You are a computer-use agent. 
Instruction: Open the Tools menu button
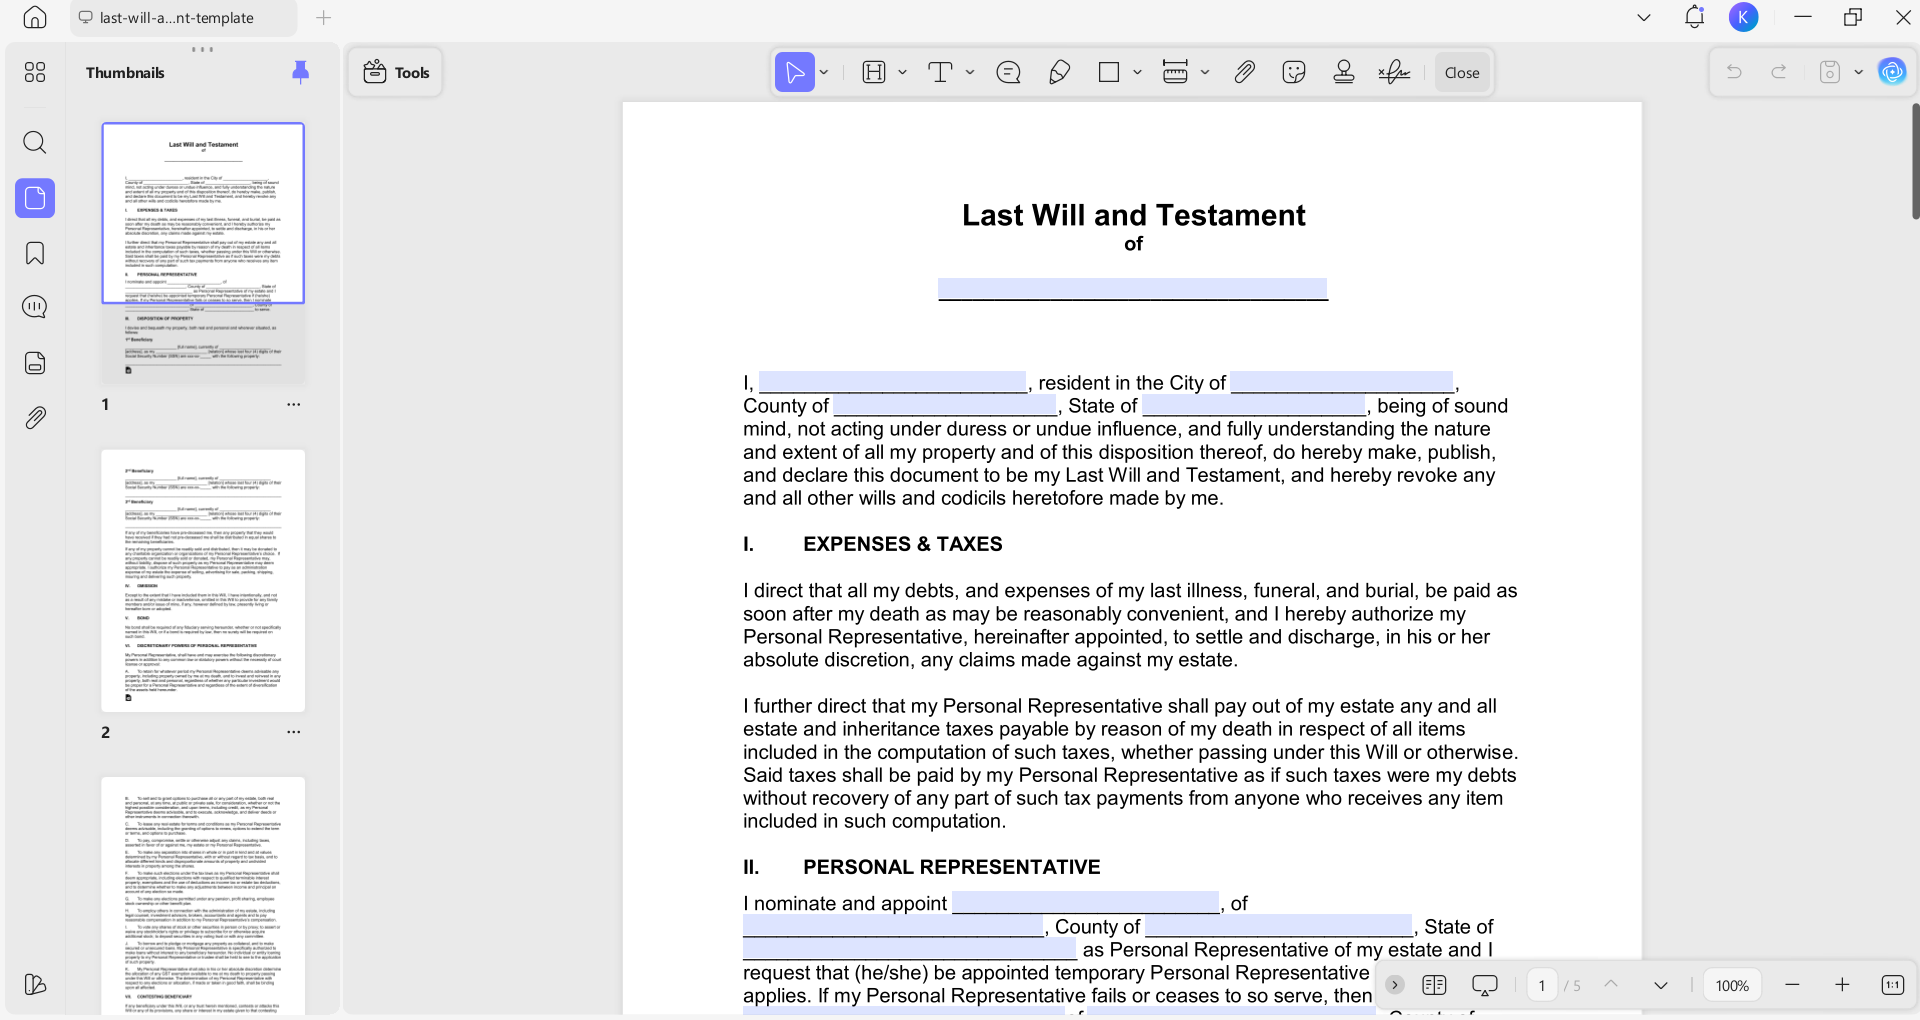pos(396,72)
